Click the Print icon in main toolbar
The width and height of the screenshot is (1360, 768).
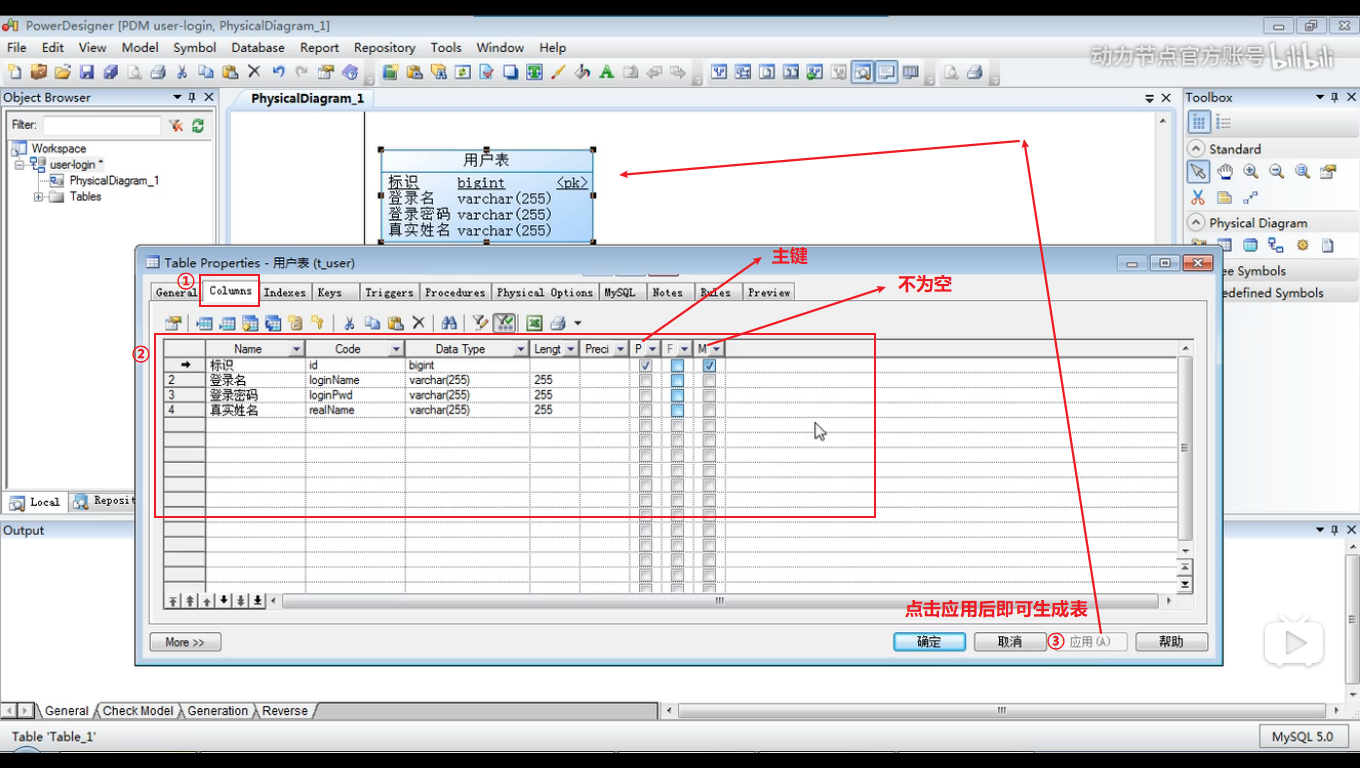(158, 72)
